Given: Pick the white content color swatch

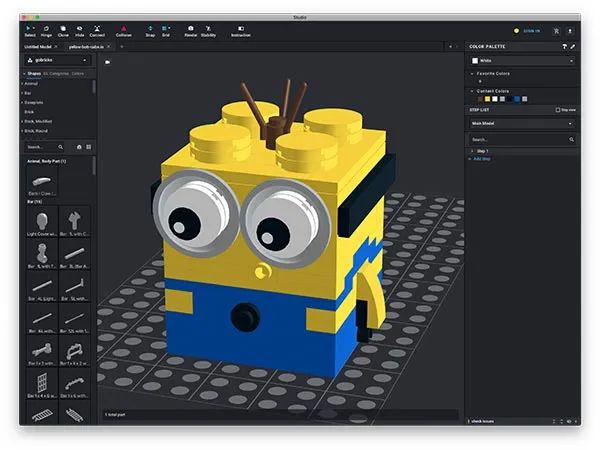Looking at the screenshot, I should click(x=495, y=99).
